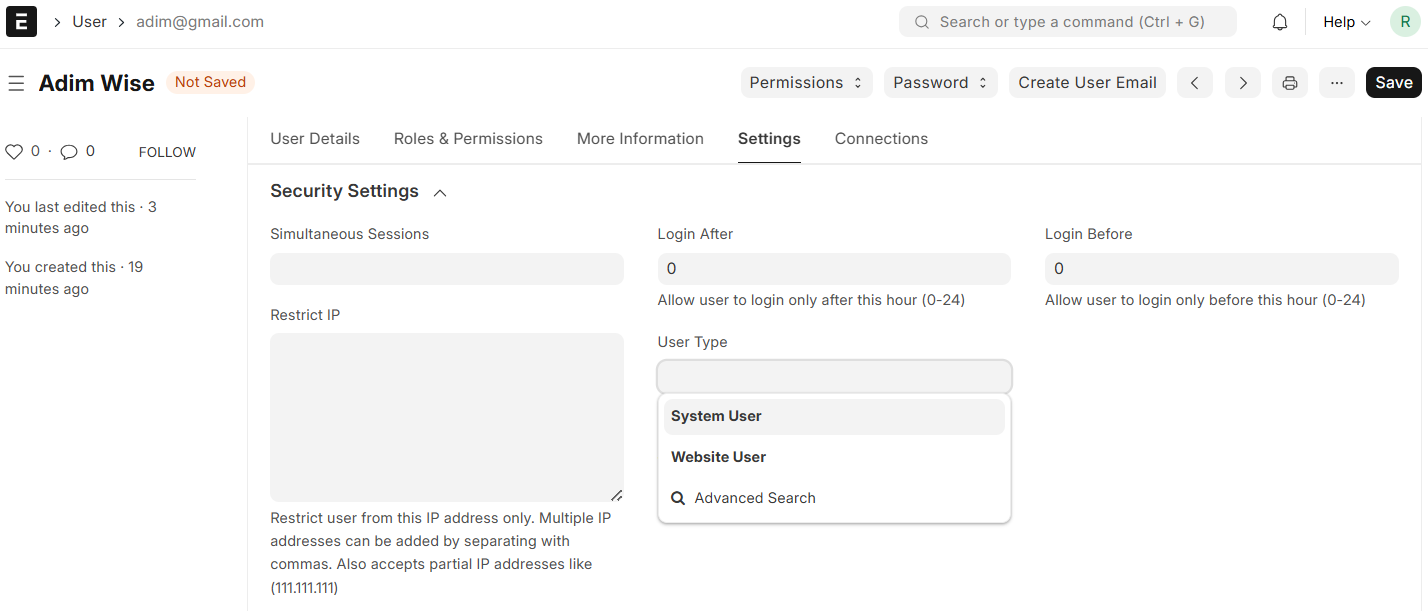This screenshot has width=1428, height=611.
Task: Toggle the sidebar hamburger menu icon
Action: pos(16,83)
